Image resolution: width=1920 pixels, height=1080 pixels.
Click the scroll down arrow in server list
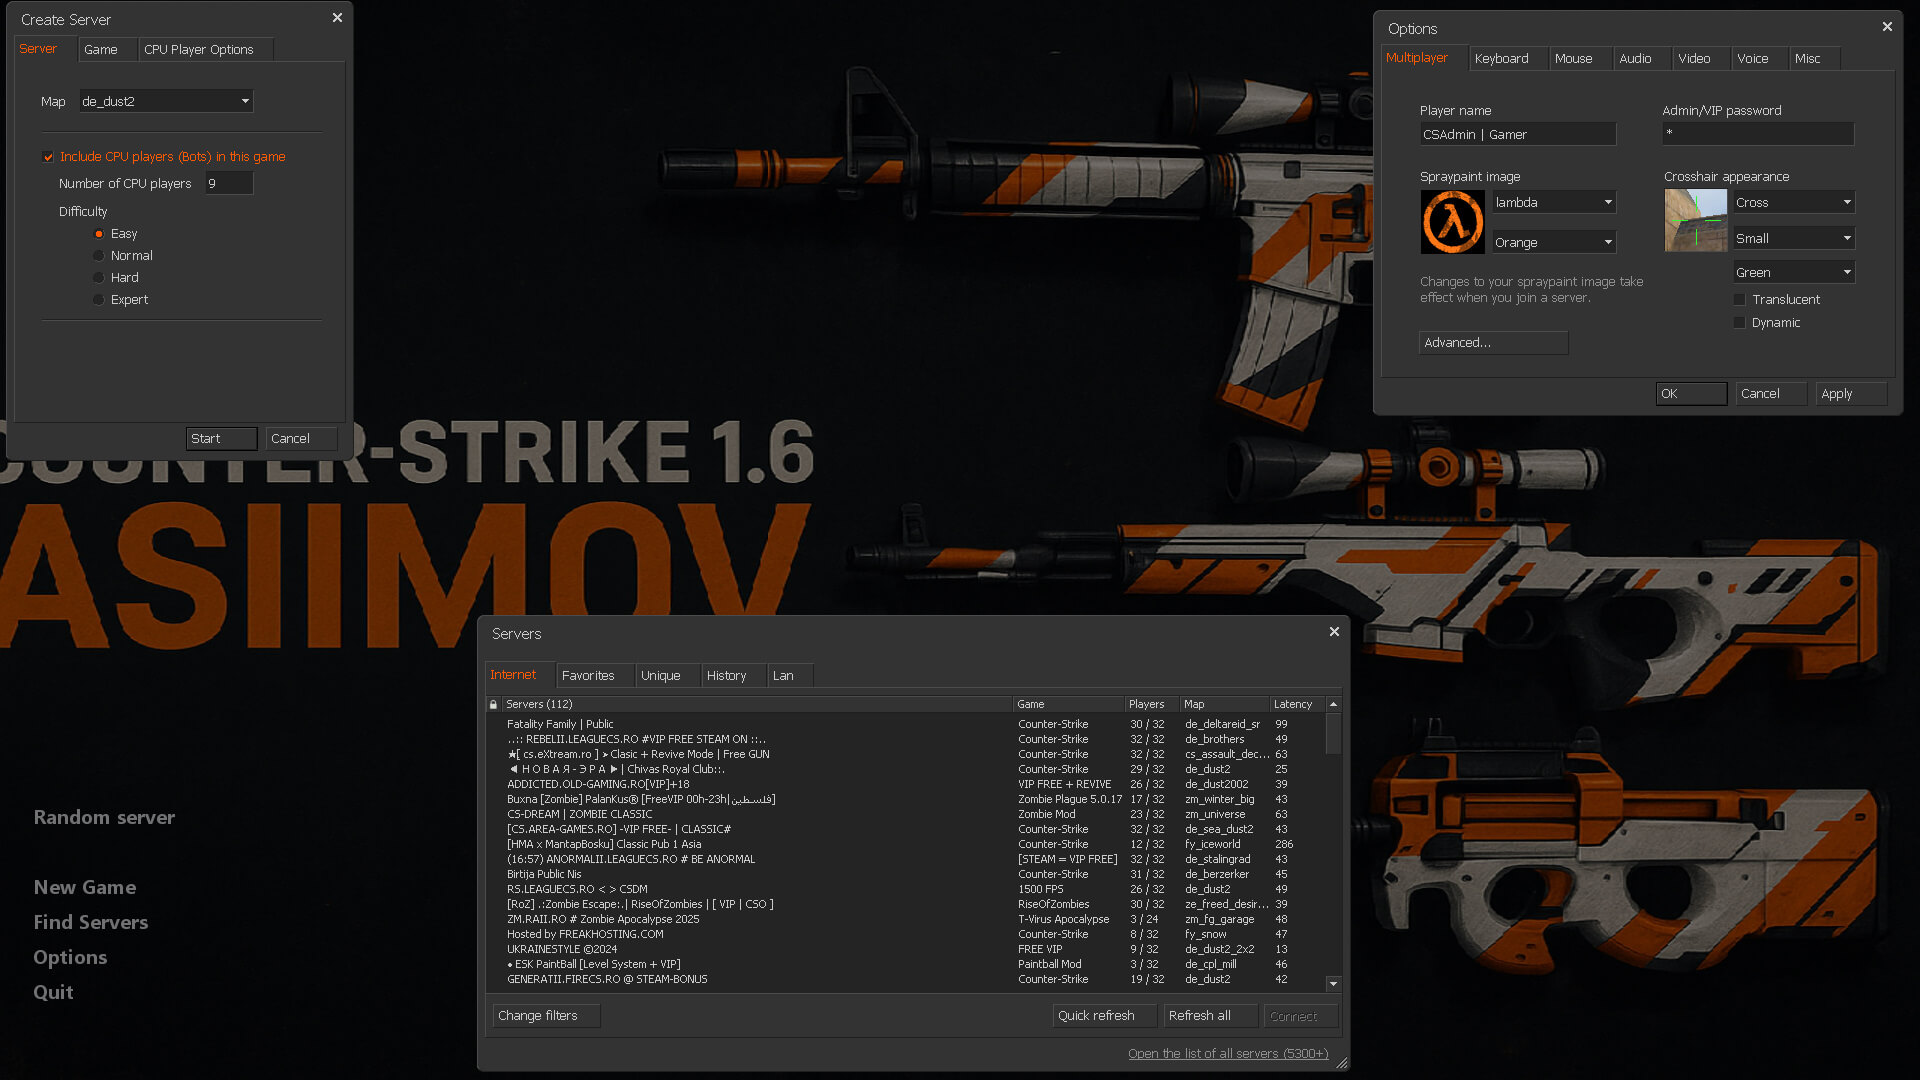(1333, 984)
